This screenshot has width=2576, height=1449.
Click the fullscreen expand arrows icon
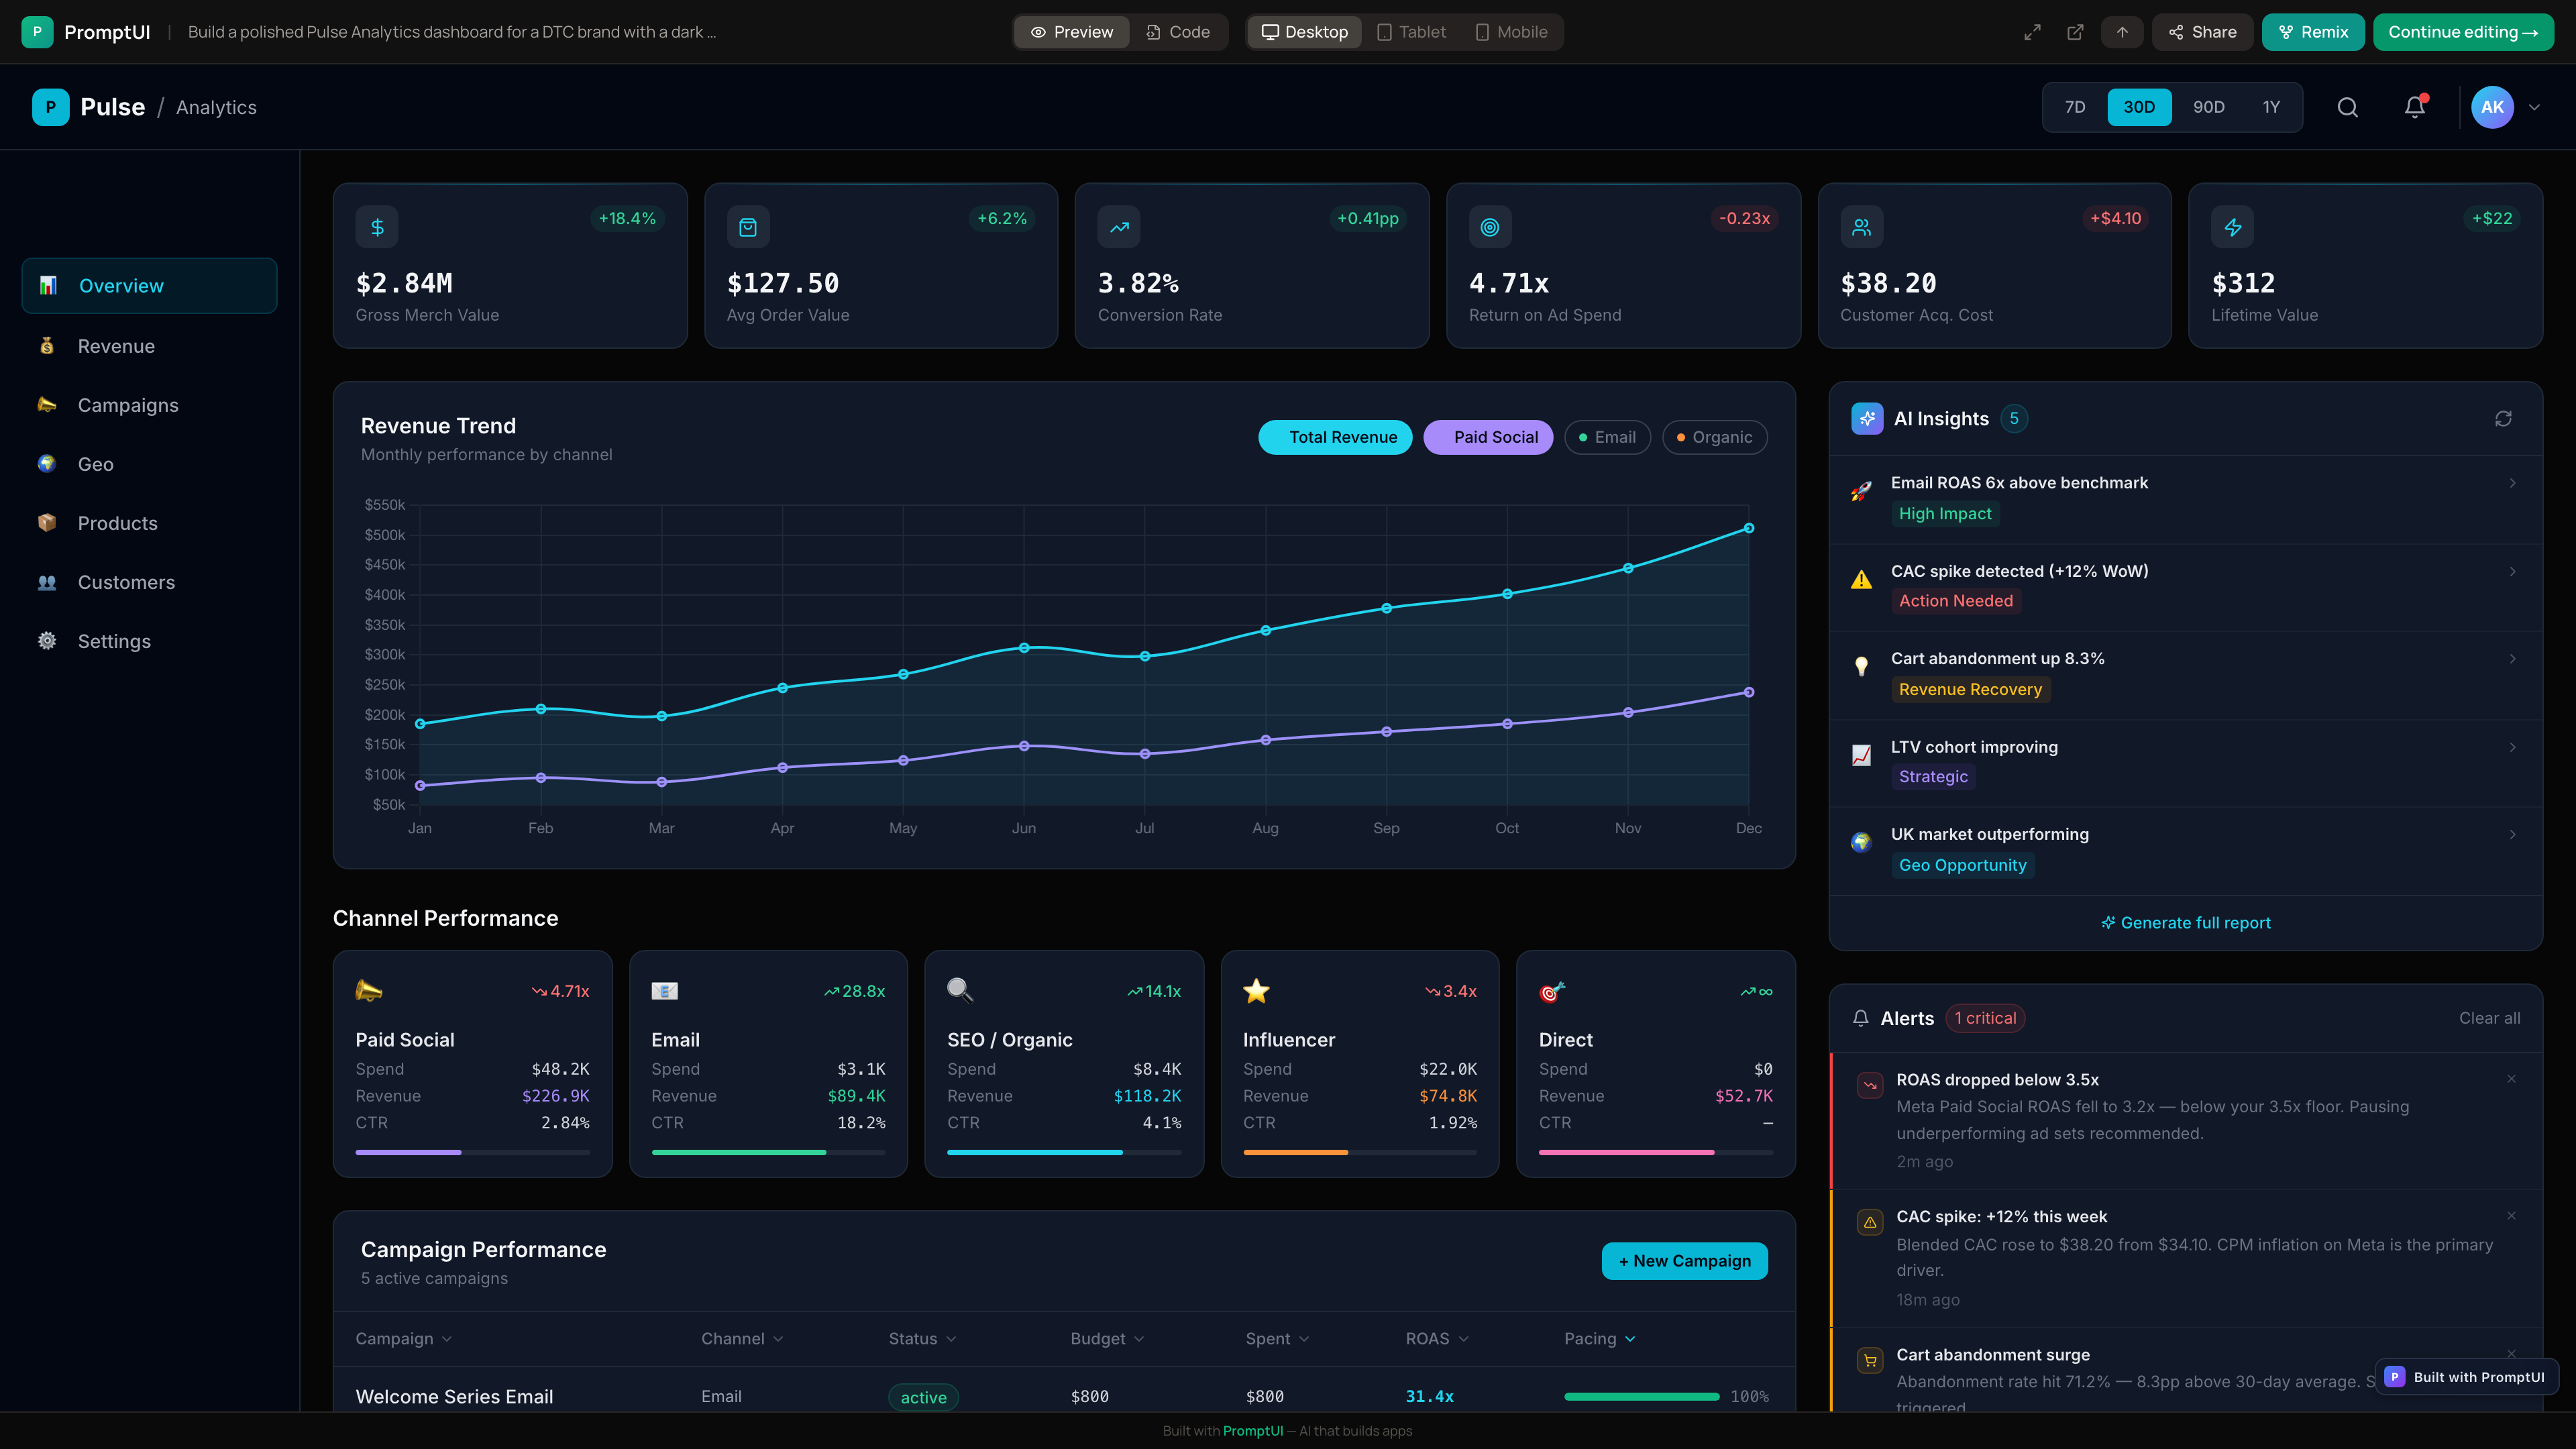(2032, 32)
